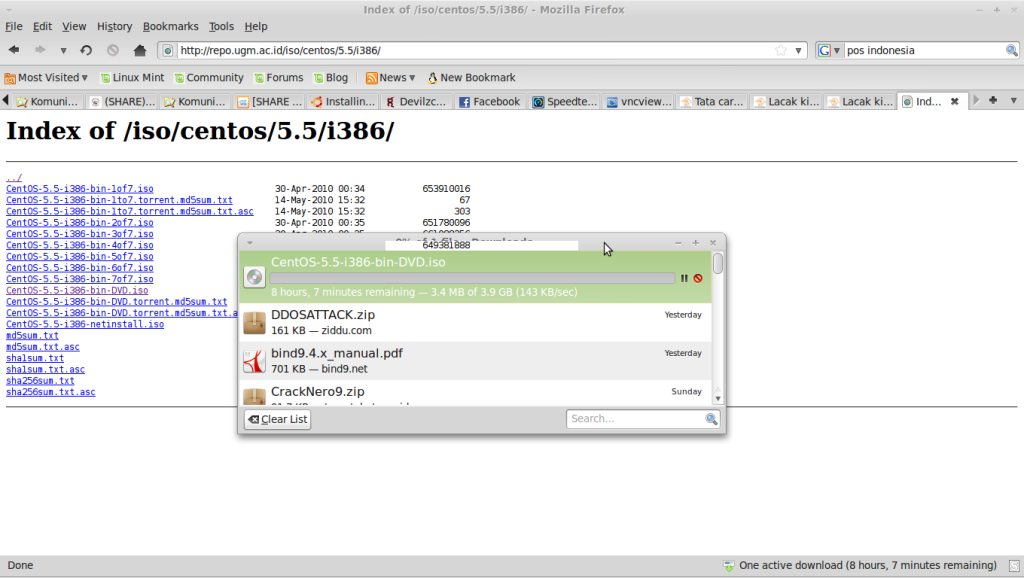1024x578 pixels.
Task: Click the active download status bar indicator
Action: click(x=860, y=566)
